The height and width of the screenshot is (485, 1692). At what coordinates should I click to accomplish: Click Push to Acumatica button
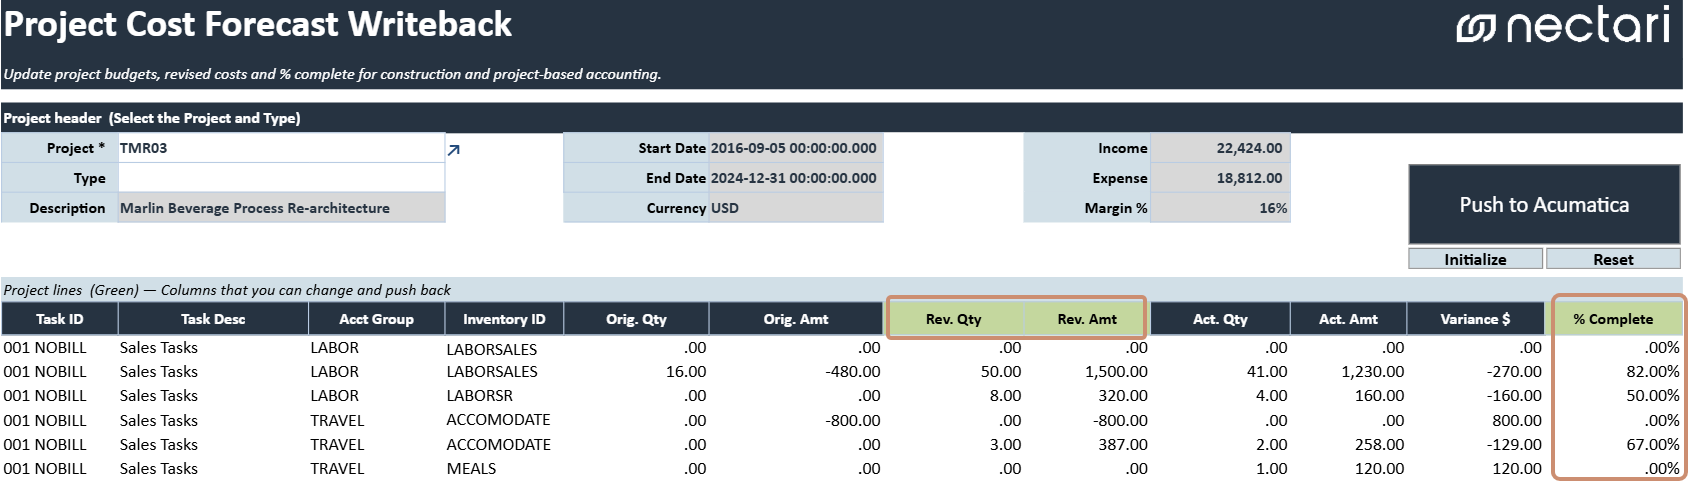click(x=1544, y=204)
